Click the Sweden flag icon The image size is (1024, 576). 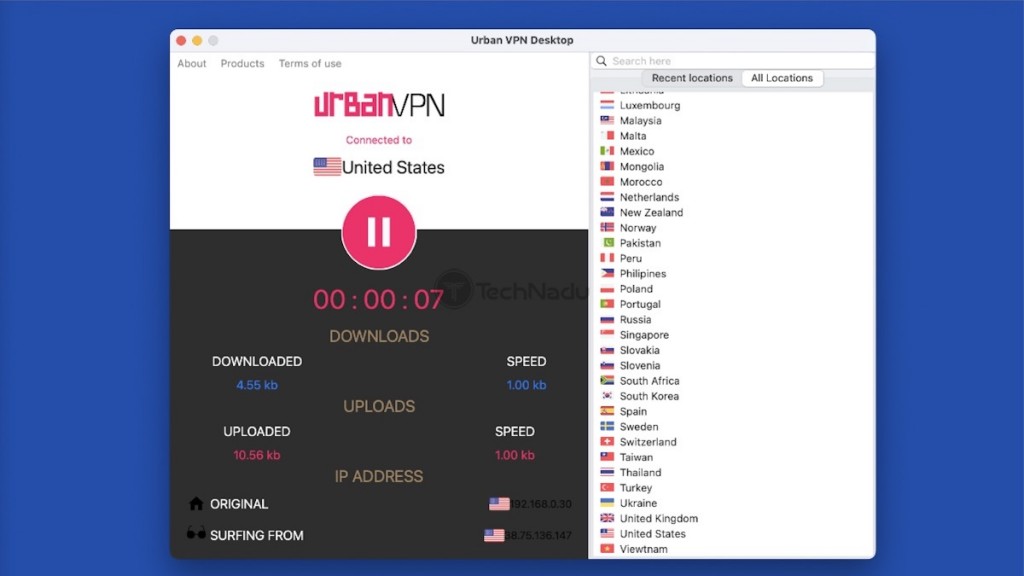607,426
